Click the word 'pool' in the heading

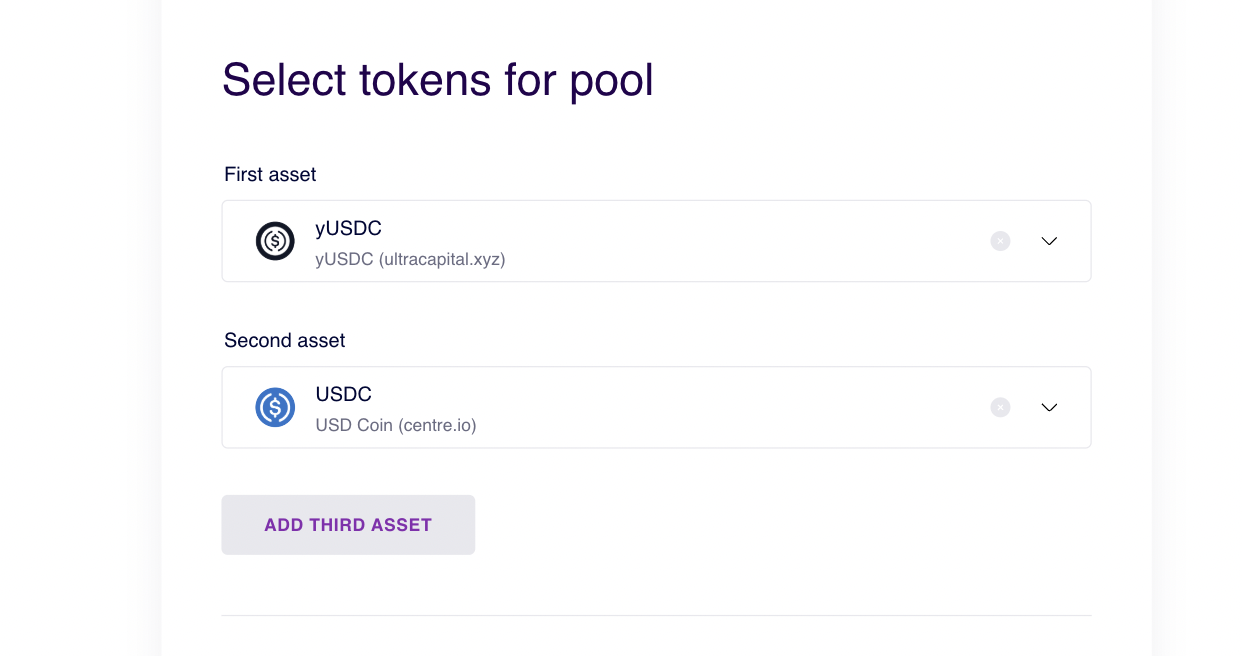click(611, 82)
